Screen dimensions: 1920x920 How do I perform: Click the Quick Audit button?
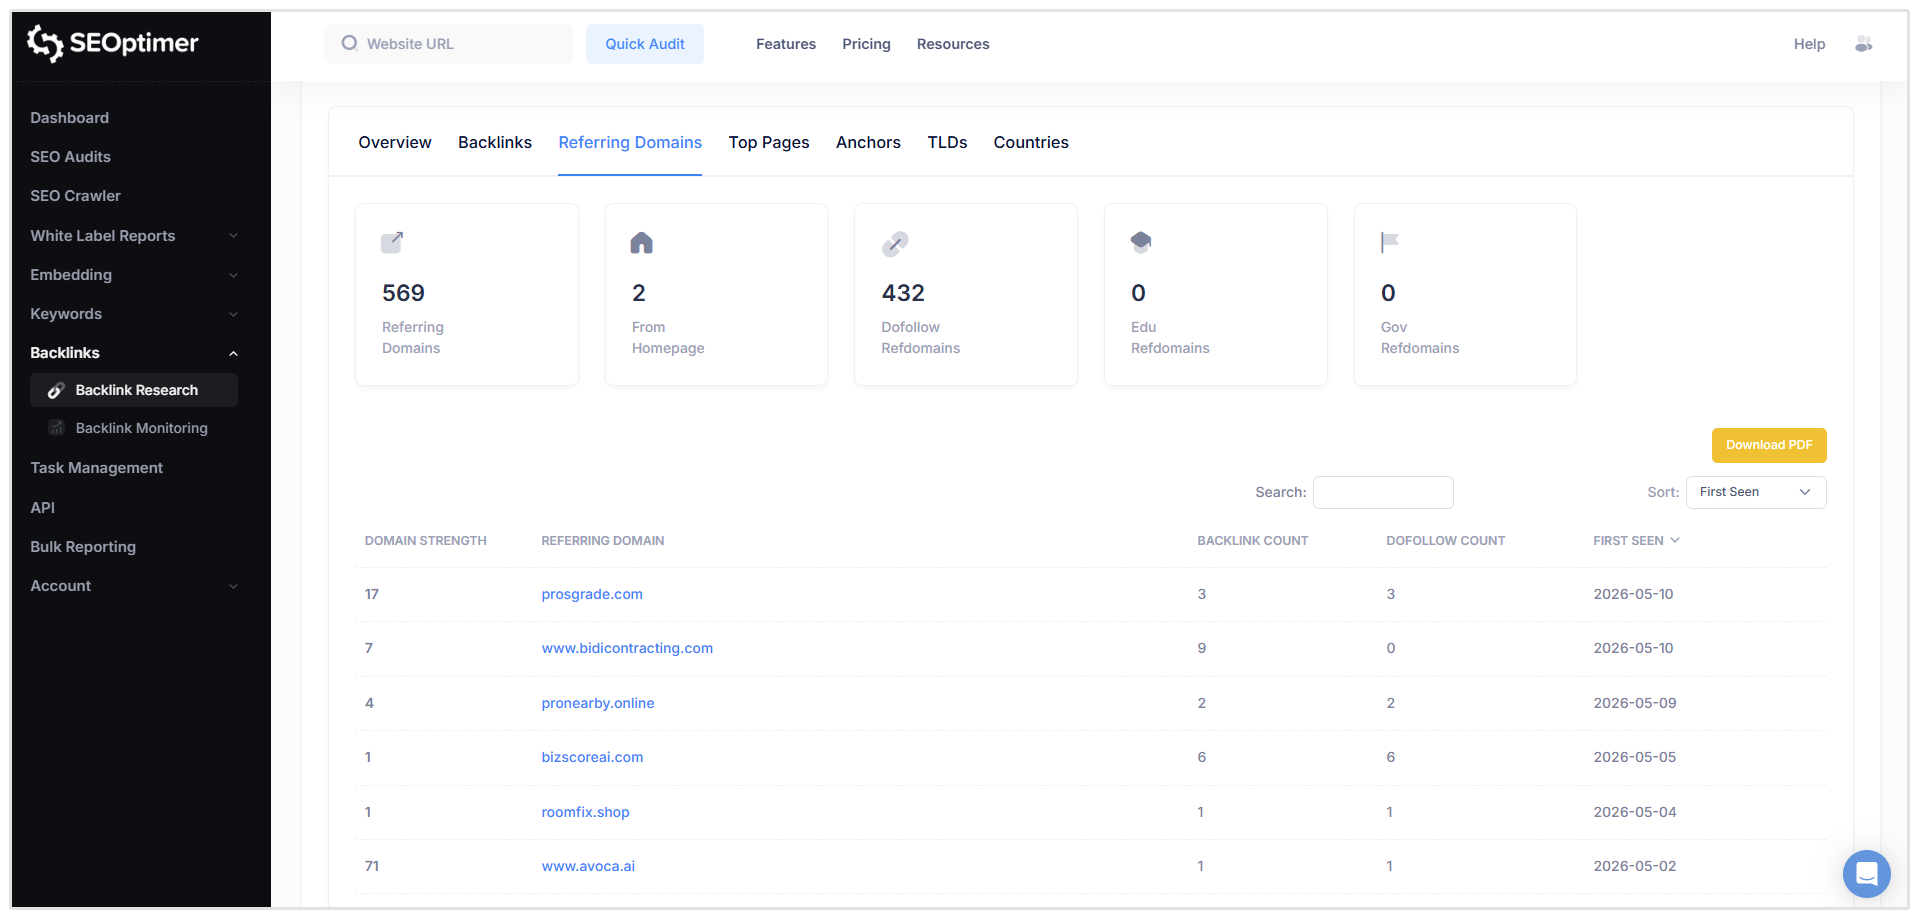click(x=645, y=44)
